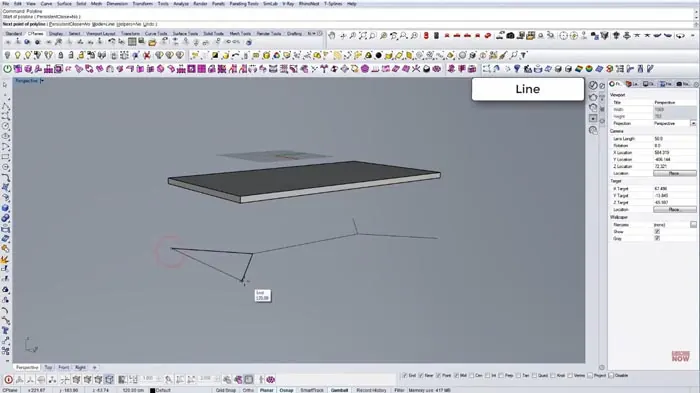The image size is (700, 393).
Task: Click the dark light bulb Hide objects icon
Action: pos(7,55)
